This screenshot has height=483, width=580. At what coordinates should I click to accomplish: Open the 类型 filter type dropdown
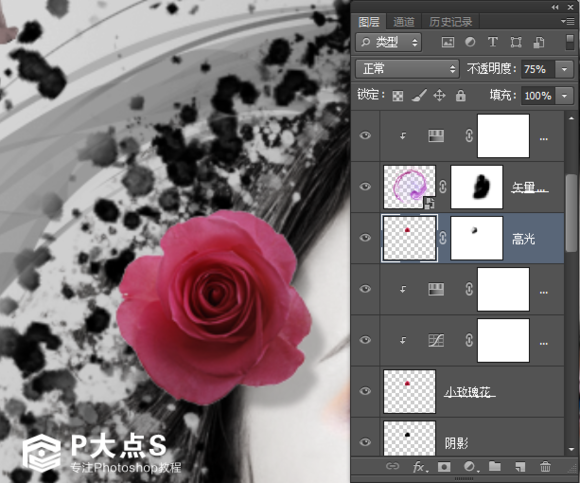pyautogui.click(x=388, y=42)
